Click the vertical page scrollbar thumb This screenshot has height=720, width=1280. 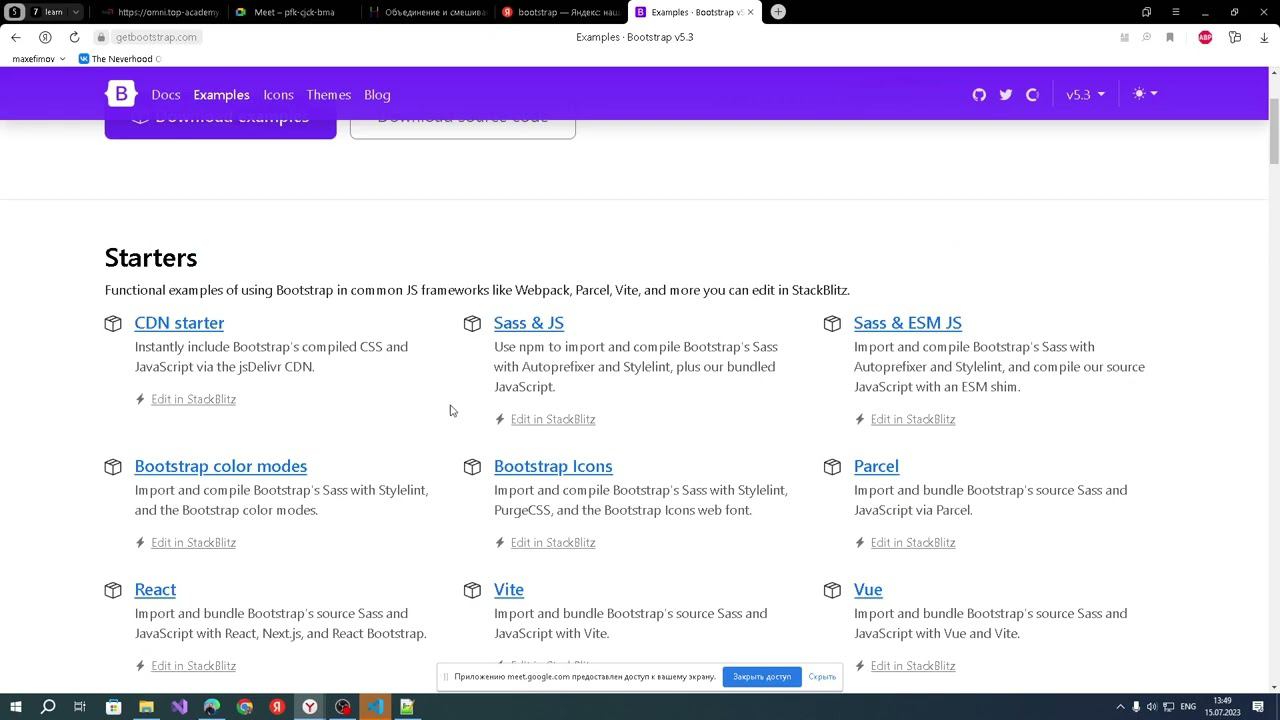pyautogui.click(x=1274, y=130)
